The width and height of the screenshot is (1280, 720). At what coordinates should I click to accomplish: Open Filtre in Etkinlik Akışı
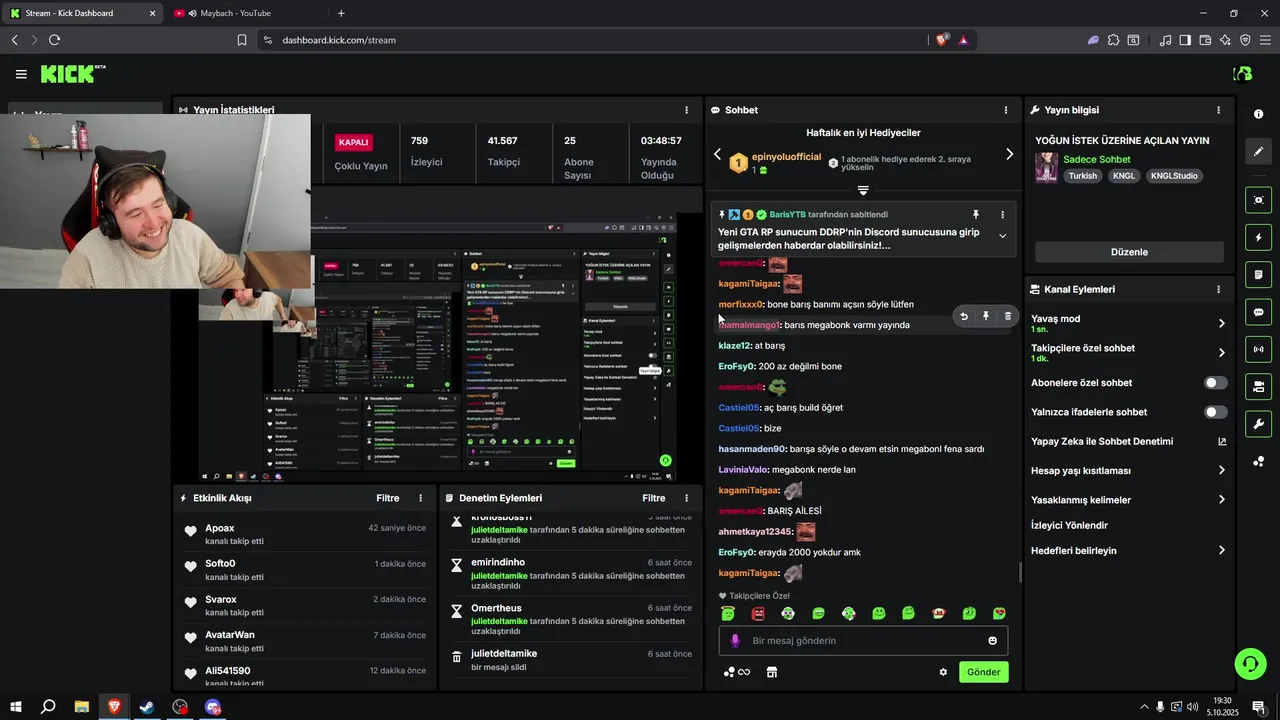click(388, 498)
